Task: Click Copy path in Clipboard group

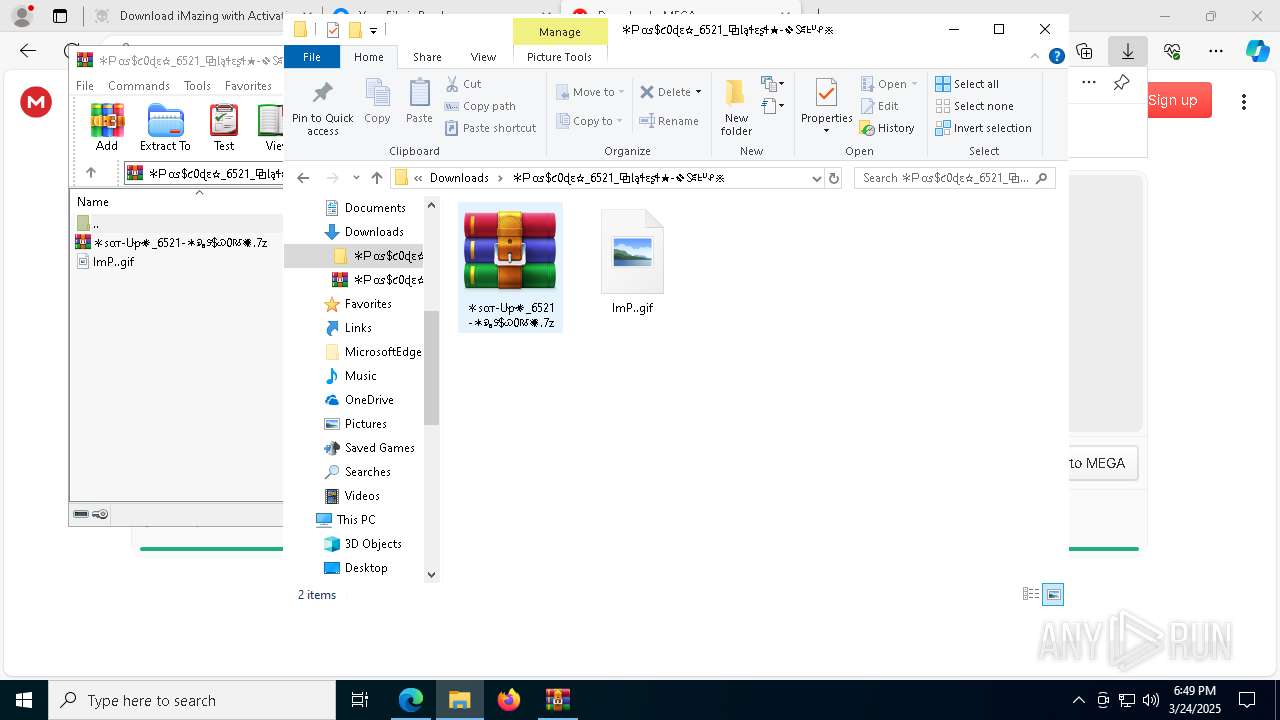Action: coord(481,106)
